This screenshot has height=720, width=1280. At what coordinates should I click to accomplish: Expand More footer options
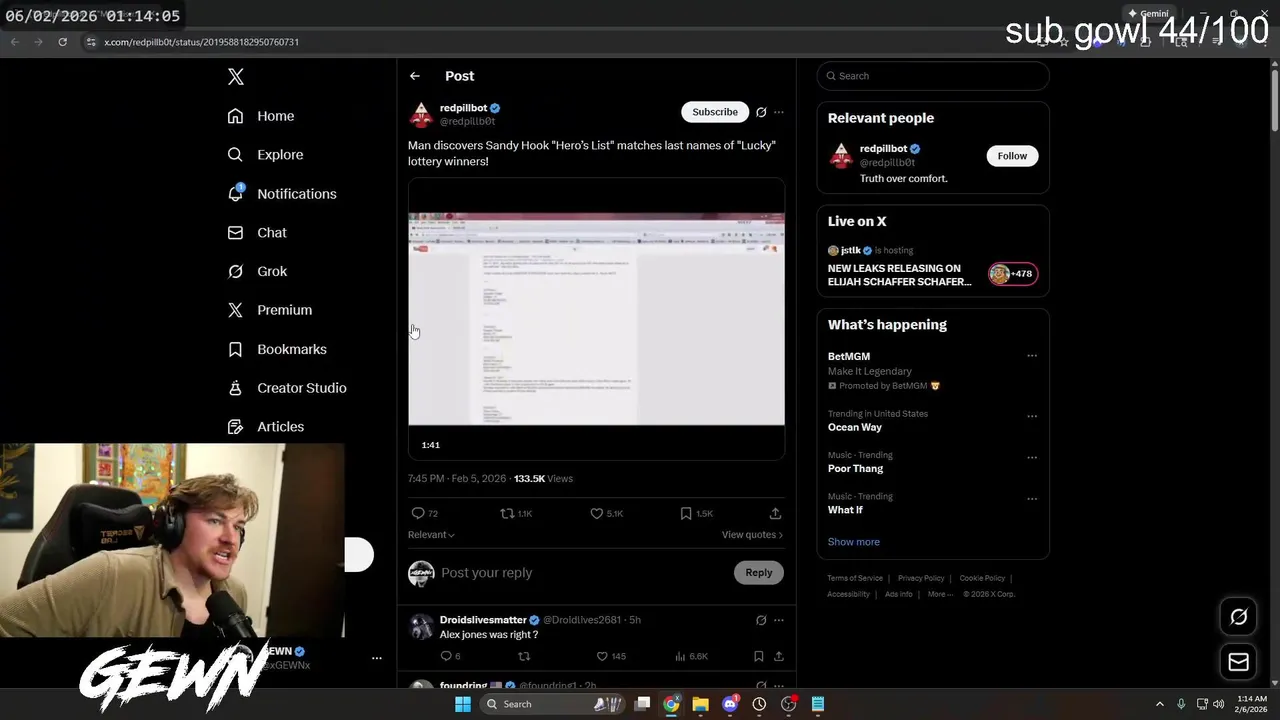(x=939, y=594)
